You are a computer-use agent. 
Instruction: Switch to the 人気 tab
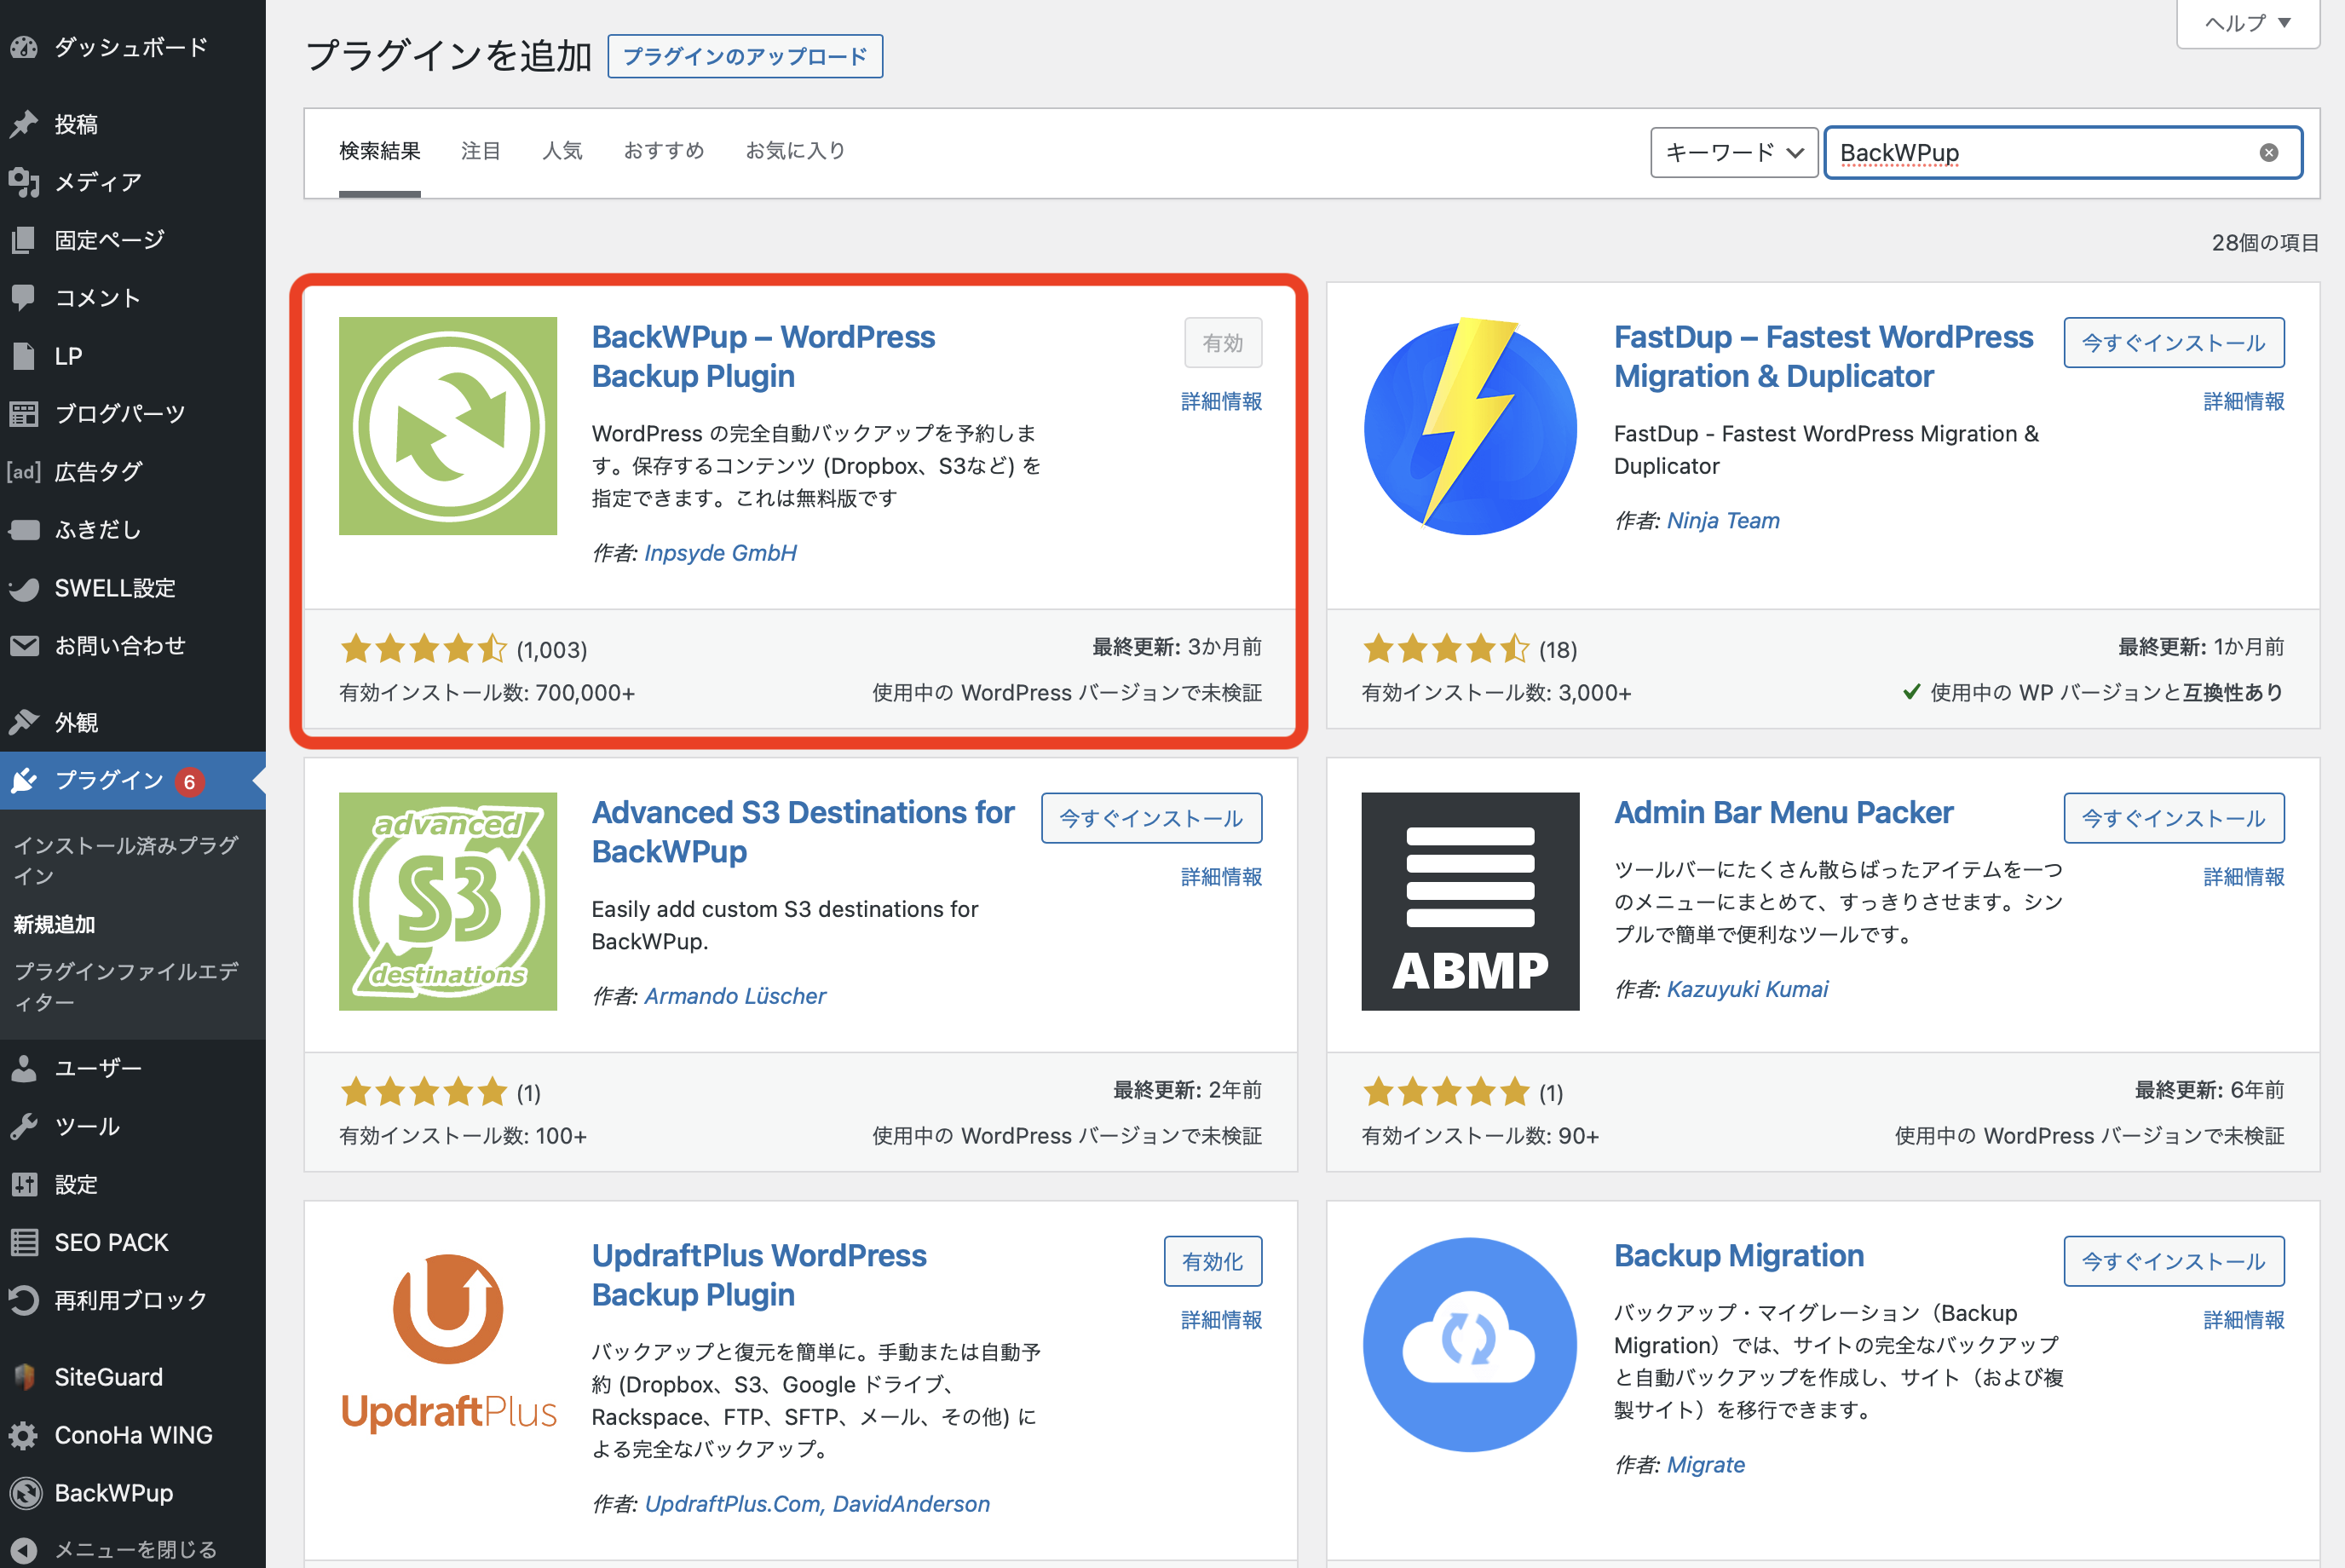(x=562, y=151)
